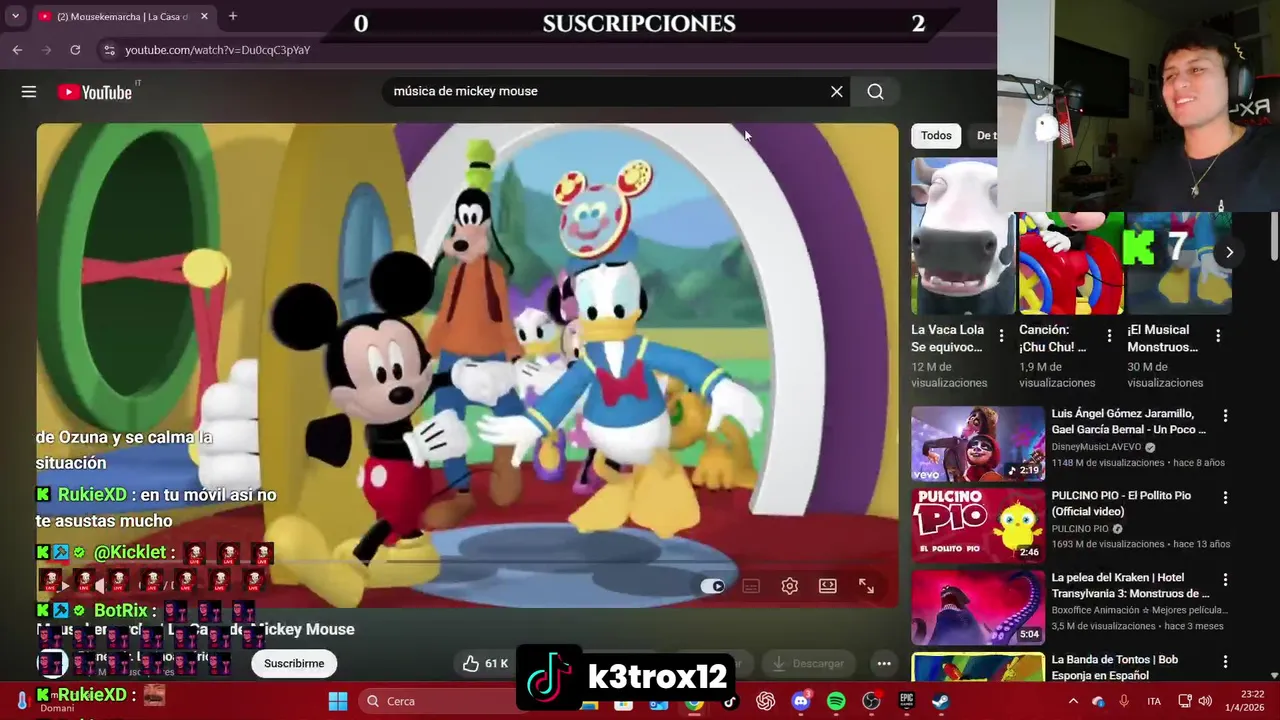The image size is (1280, 720).
Task: Open Spotify from the taskbar
Action: click(836, 701)
